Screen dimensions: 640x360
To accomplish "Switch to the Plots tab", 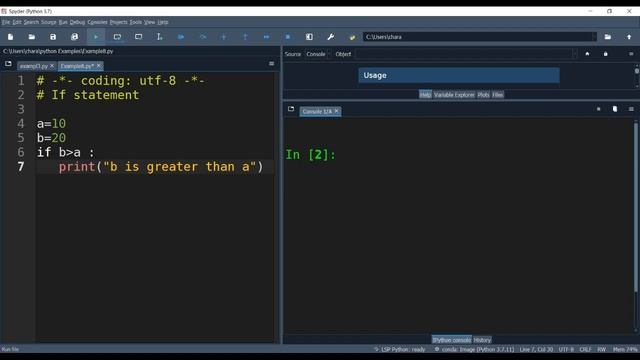I will (x=483, y=95).
